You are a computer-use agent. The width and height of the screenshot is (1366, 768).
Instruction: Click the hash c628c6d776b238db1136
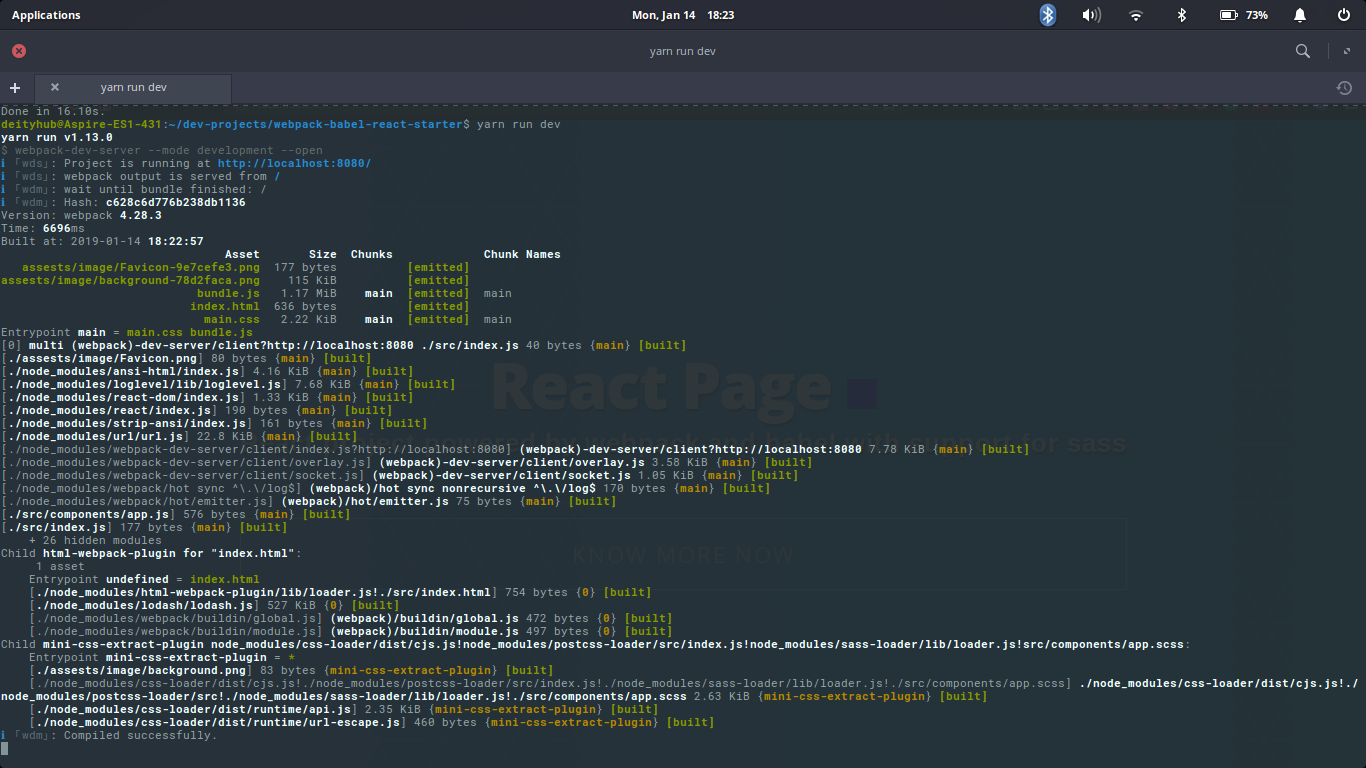pos(176,202)
